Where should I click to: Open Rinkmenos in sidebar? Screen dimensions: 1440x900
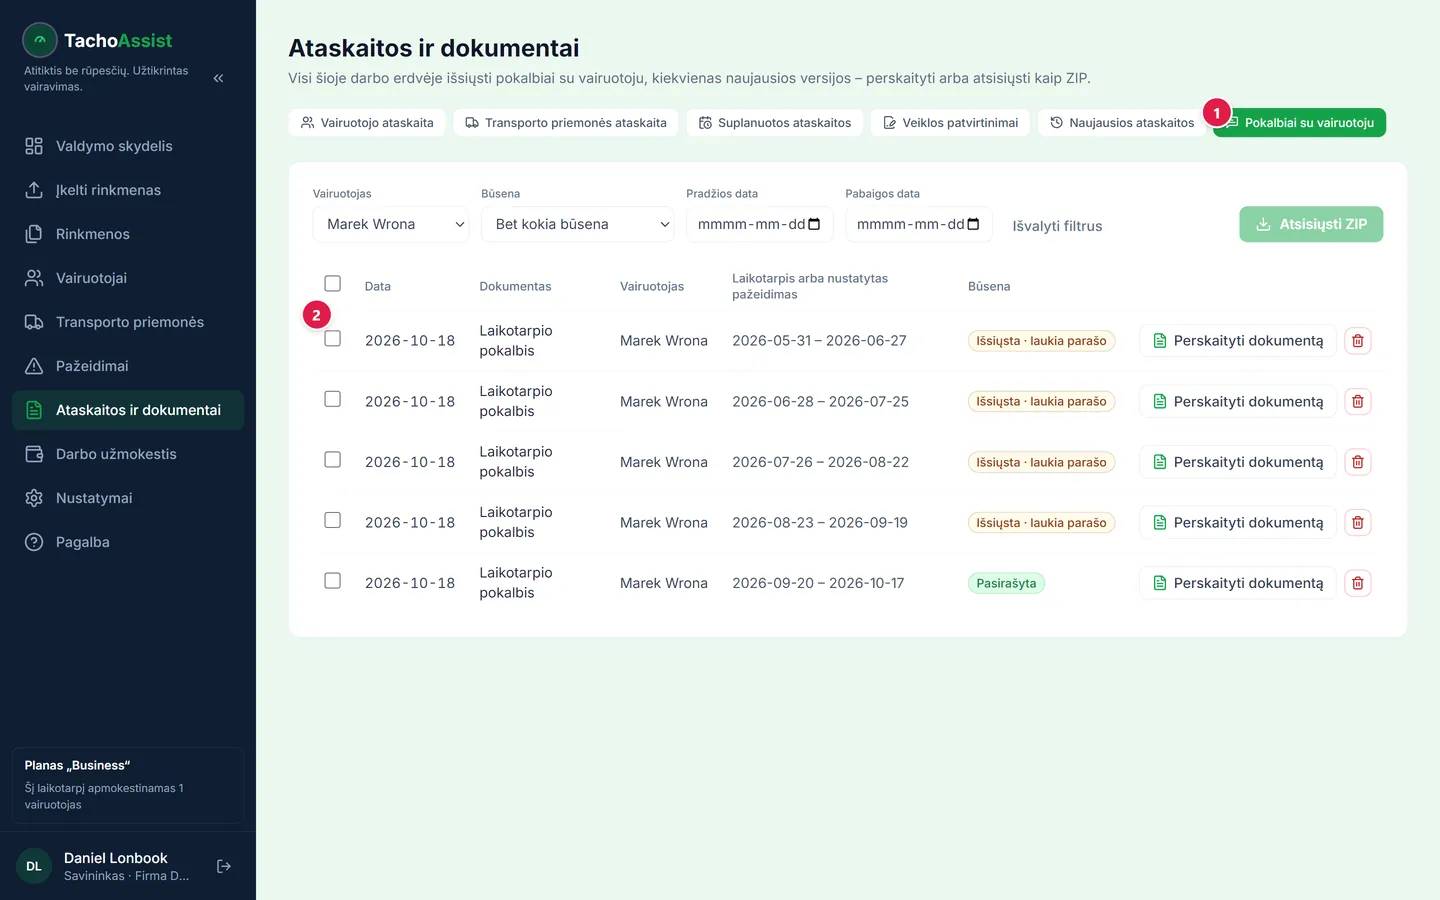pos(128,234)
